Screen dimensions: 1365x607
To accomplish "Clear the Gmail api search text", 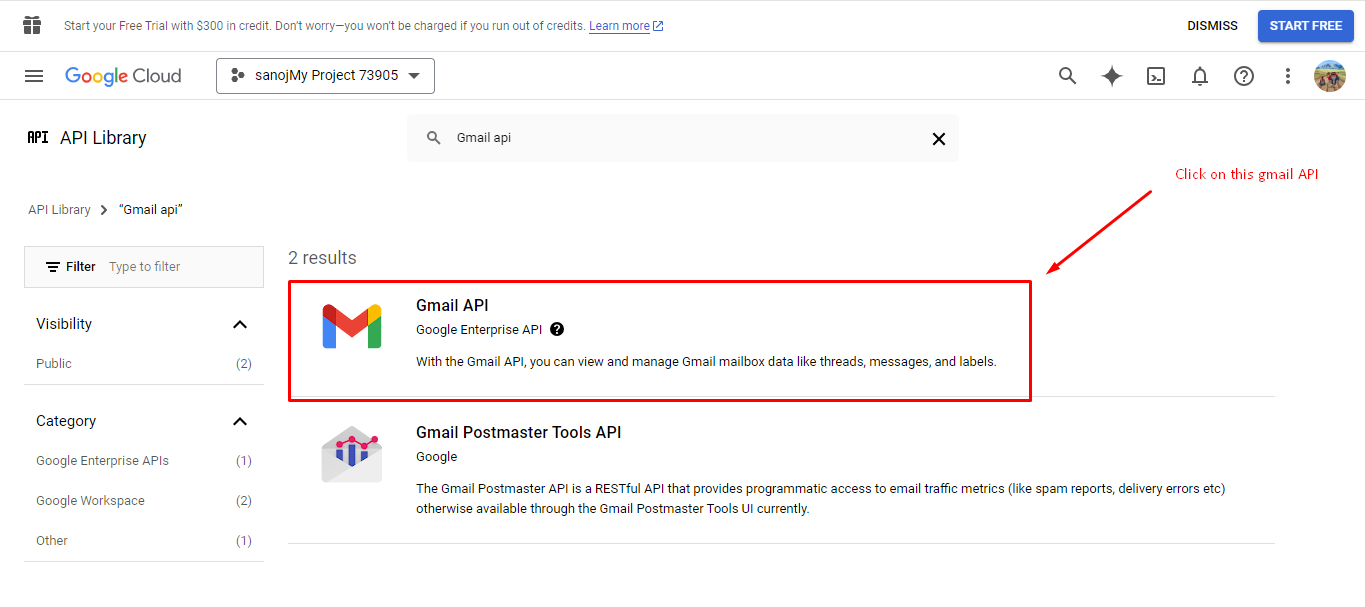I will [x=939, y=139].
